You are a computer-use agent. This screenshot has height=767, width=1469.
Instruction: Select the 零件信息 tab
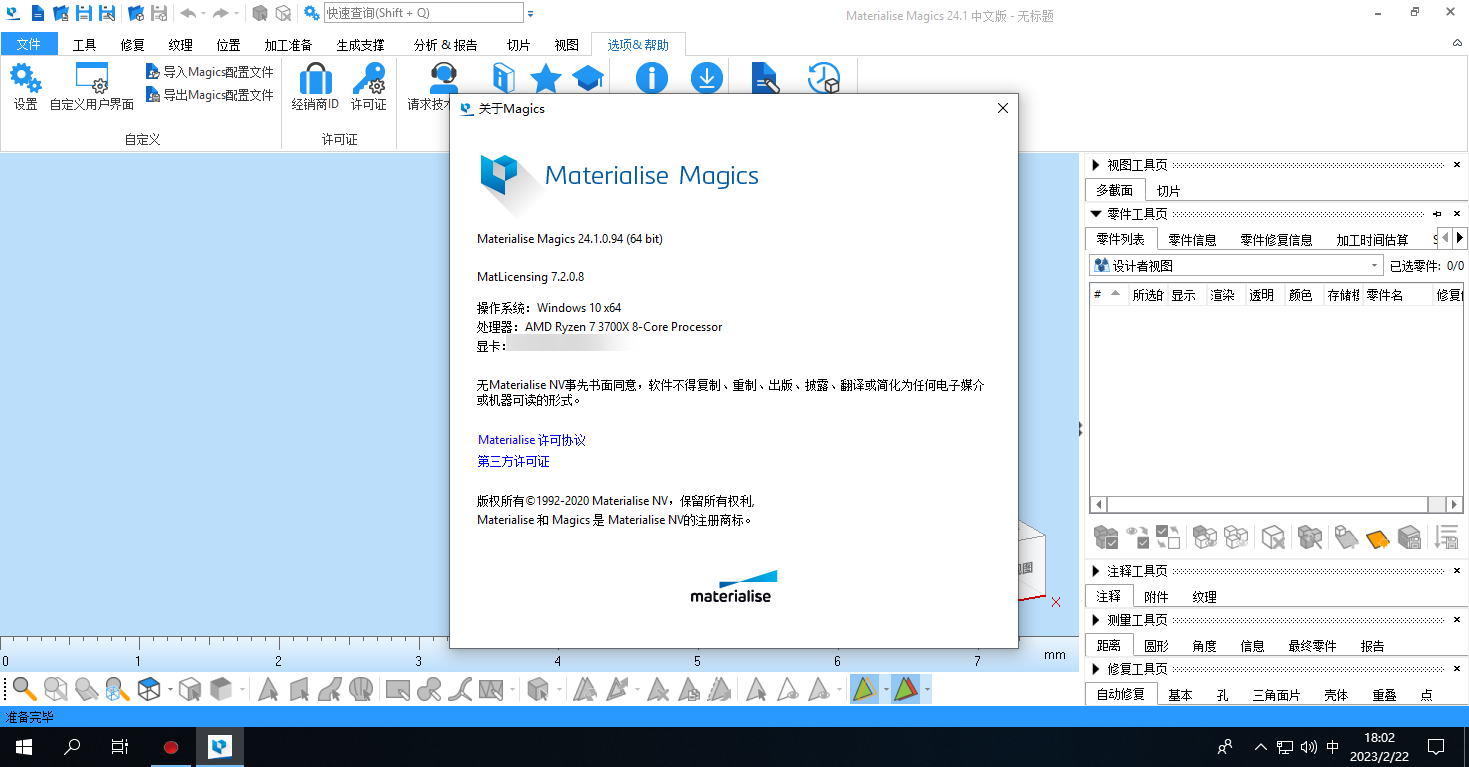(x=1192, y=240)
